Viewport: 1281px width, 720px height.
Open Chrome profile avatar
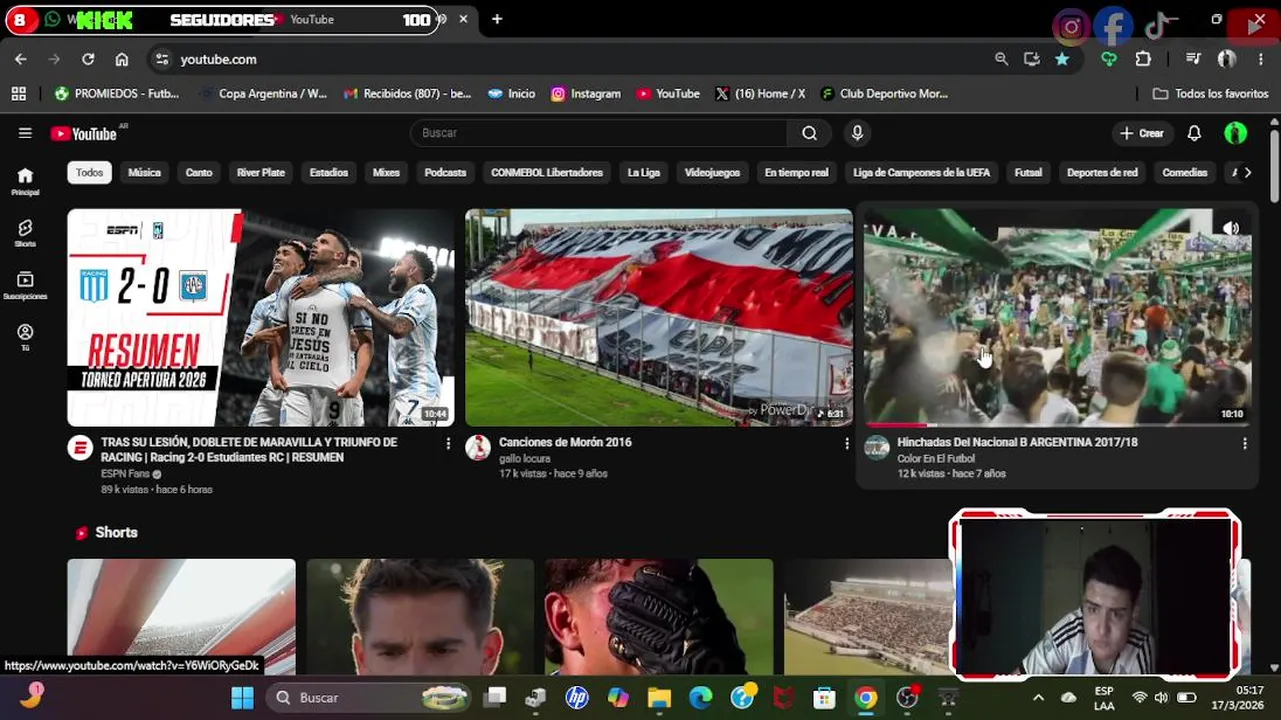[x=1227, y=59]
